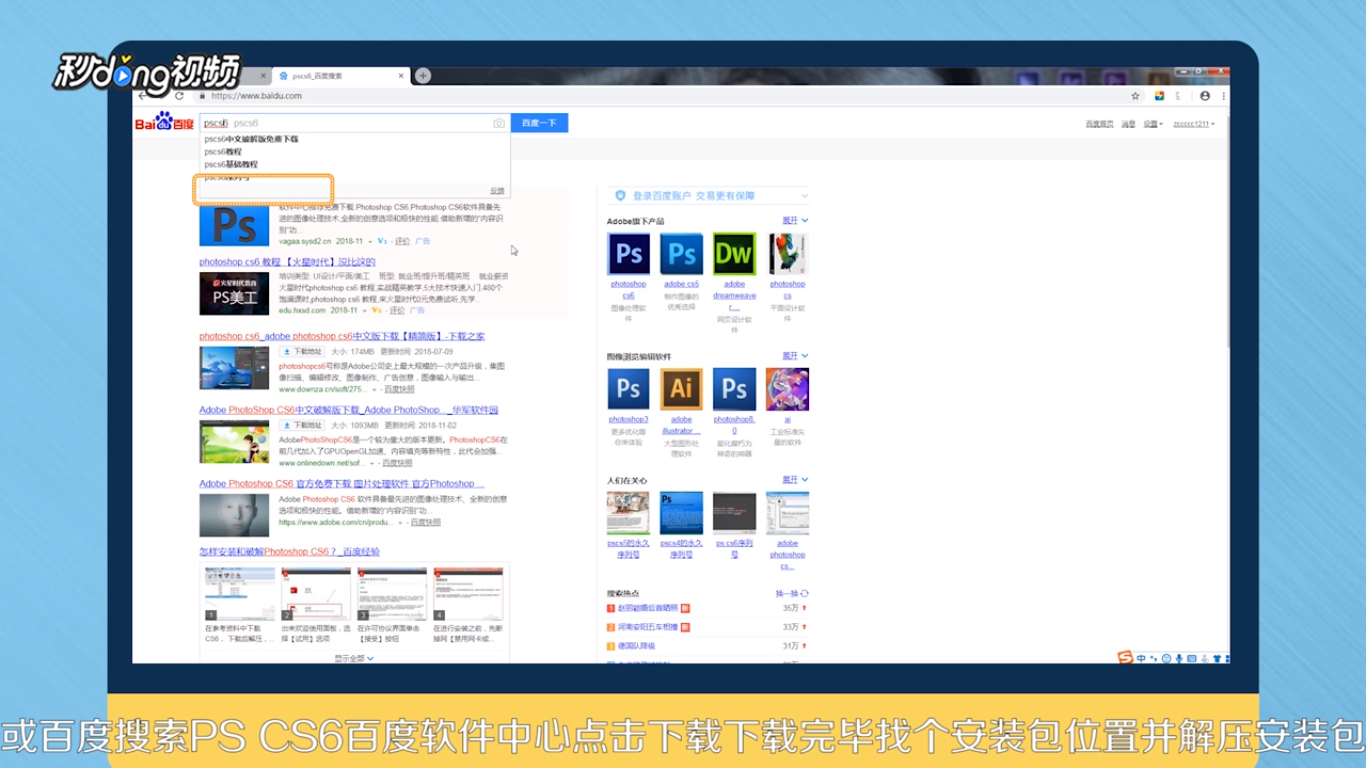Click the shield icon beside 登录百度账户
This screenshot has width=1366, height=768.
(620, 196)
